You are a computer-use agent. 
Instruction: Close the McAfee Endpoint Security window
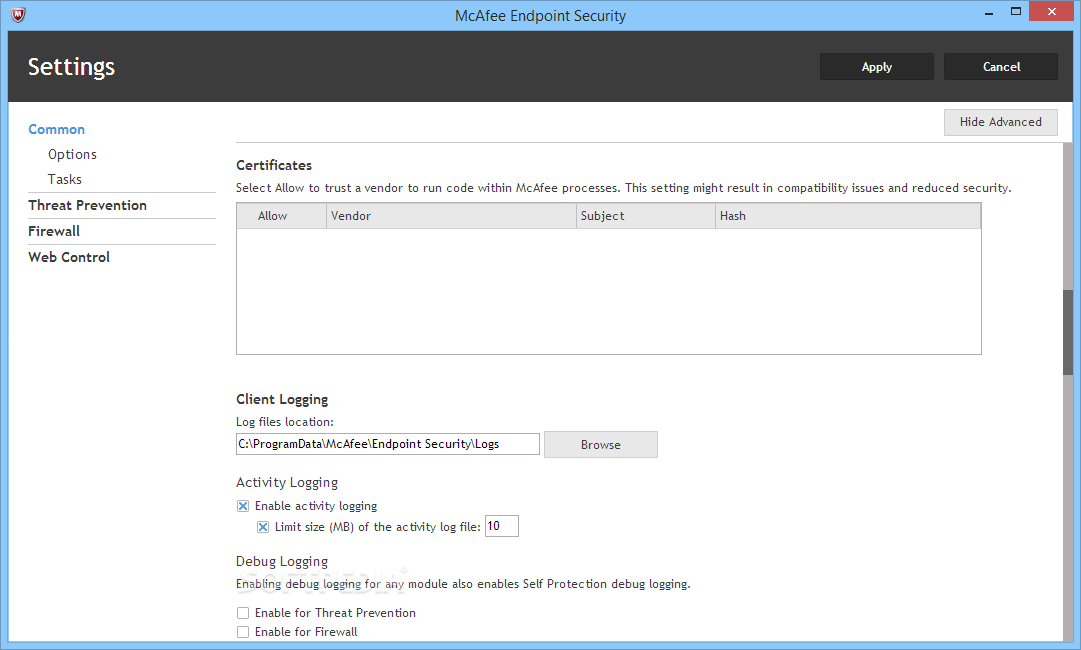[1051, 12]
